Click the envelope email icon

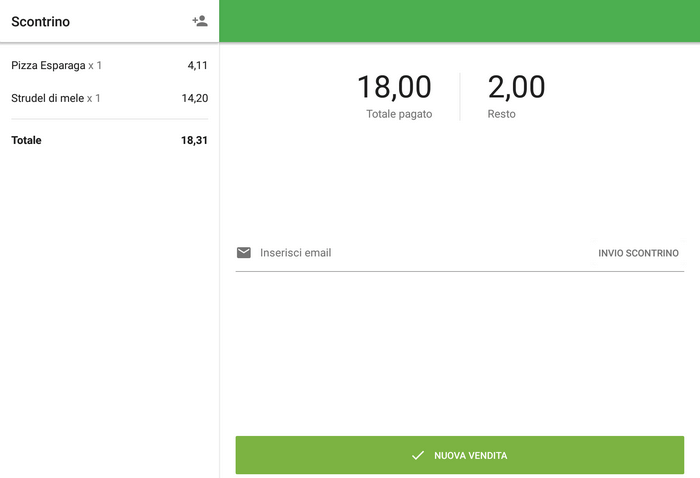point(244,253)
